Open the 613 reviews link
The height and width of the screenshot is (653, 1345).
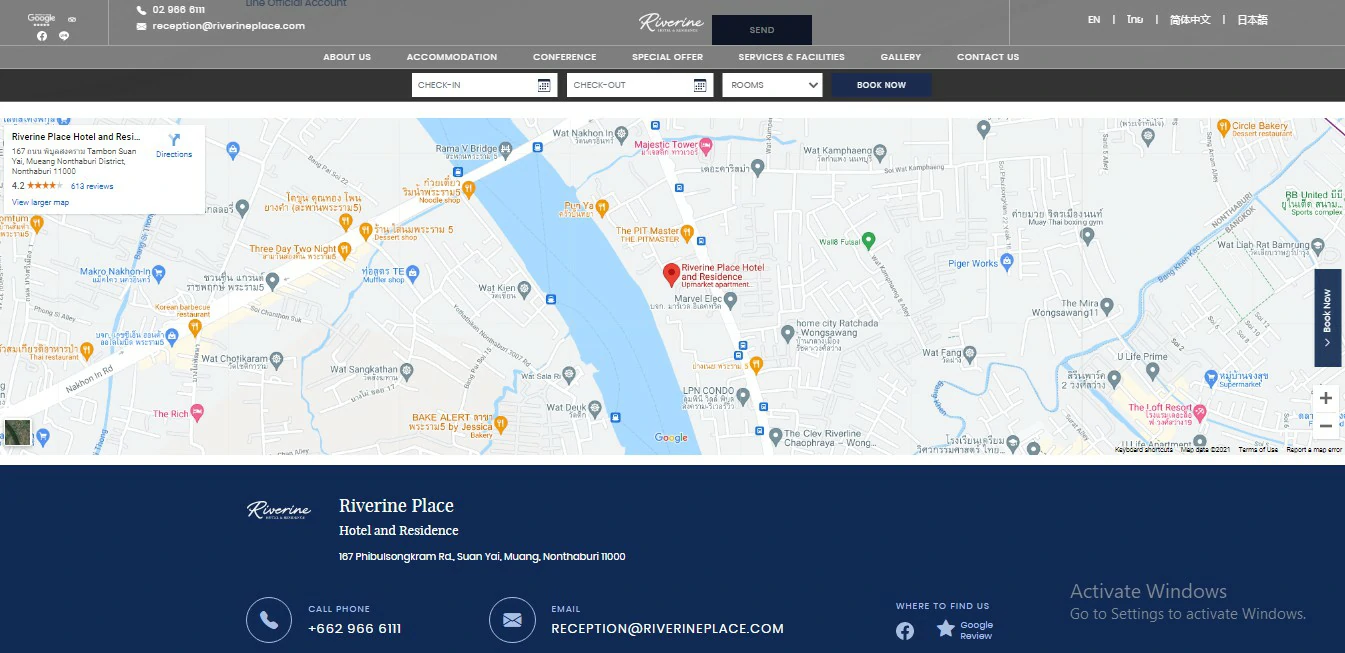(92, 187)
